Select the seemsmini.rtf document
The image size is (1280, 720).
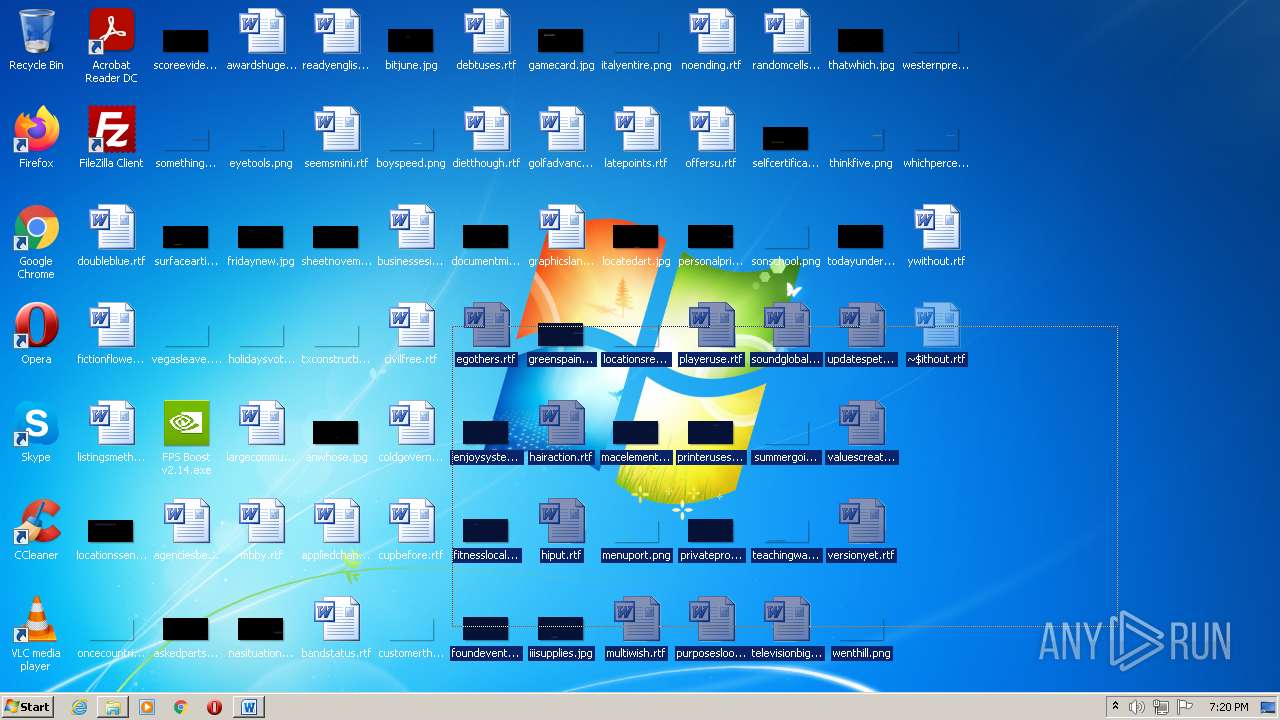click(336, 138)
